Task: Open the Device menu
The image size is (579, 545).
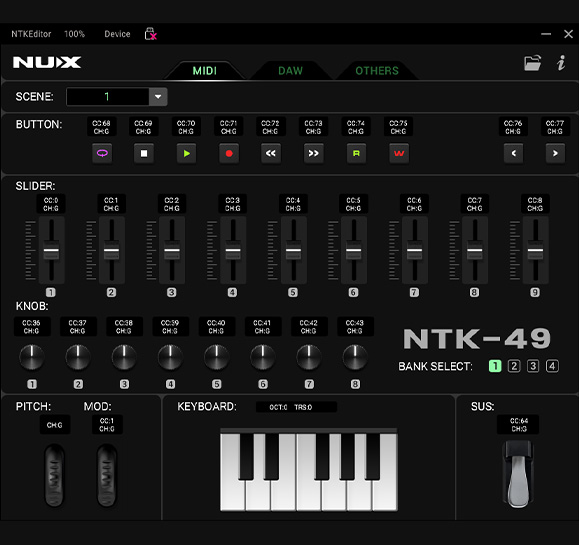Action: click(x=117, y=34)
